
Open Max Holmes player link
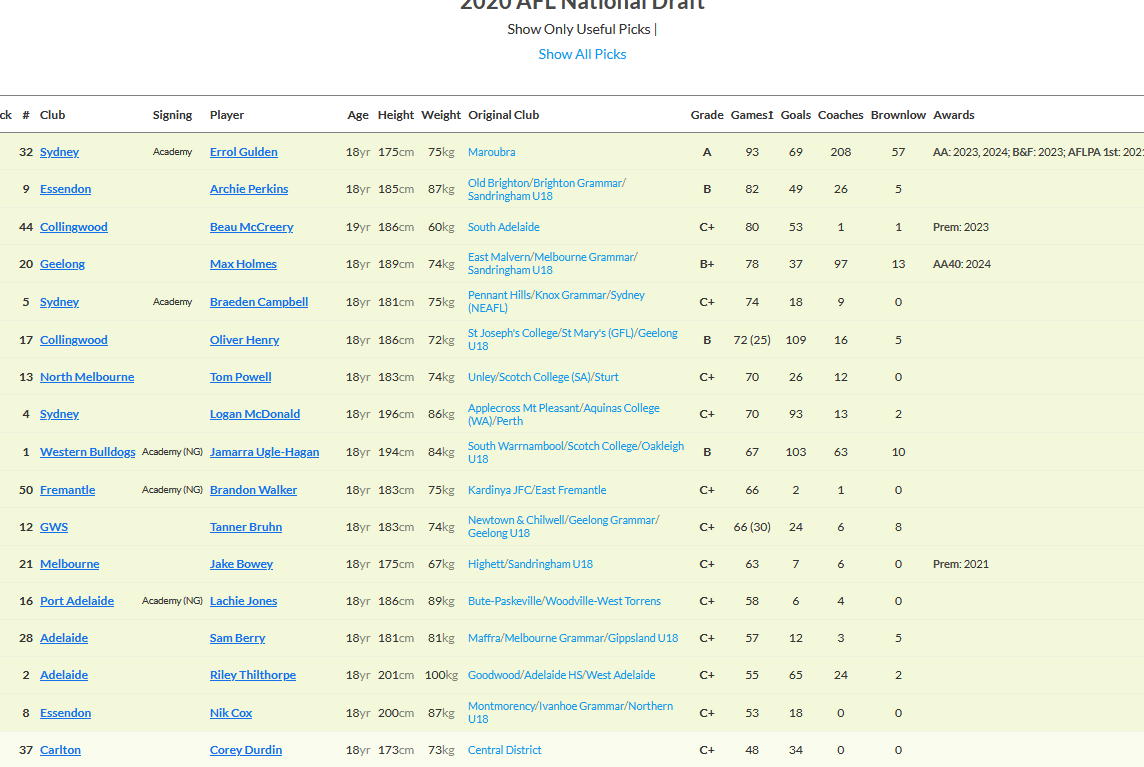(x=243, y=264)
